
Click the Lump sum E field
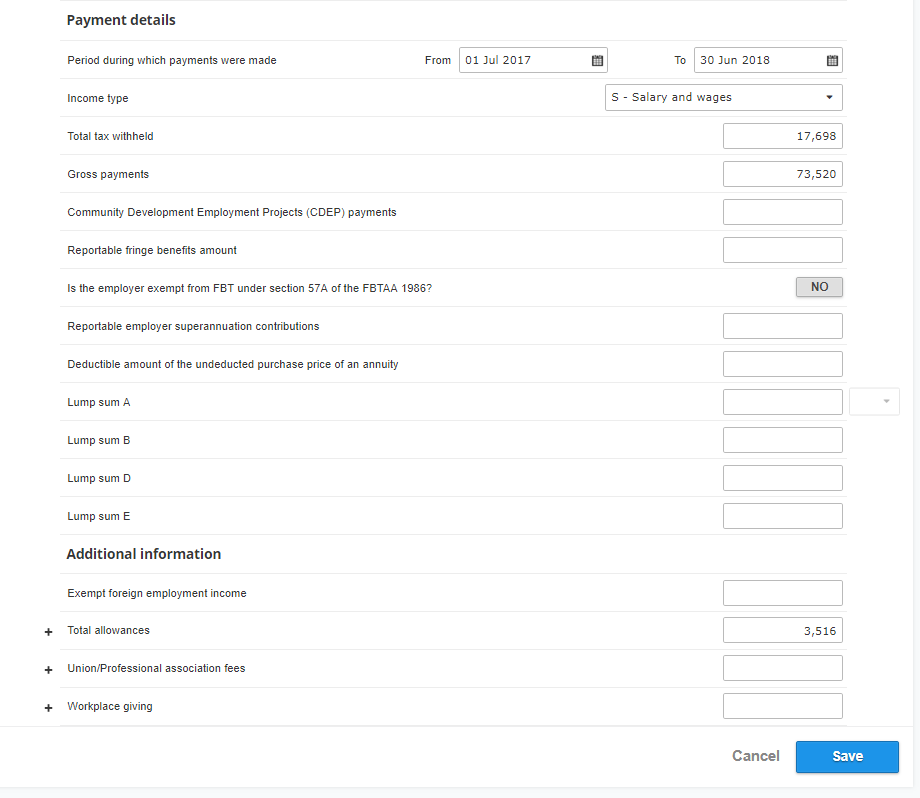(783, 516)
